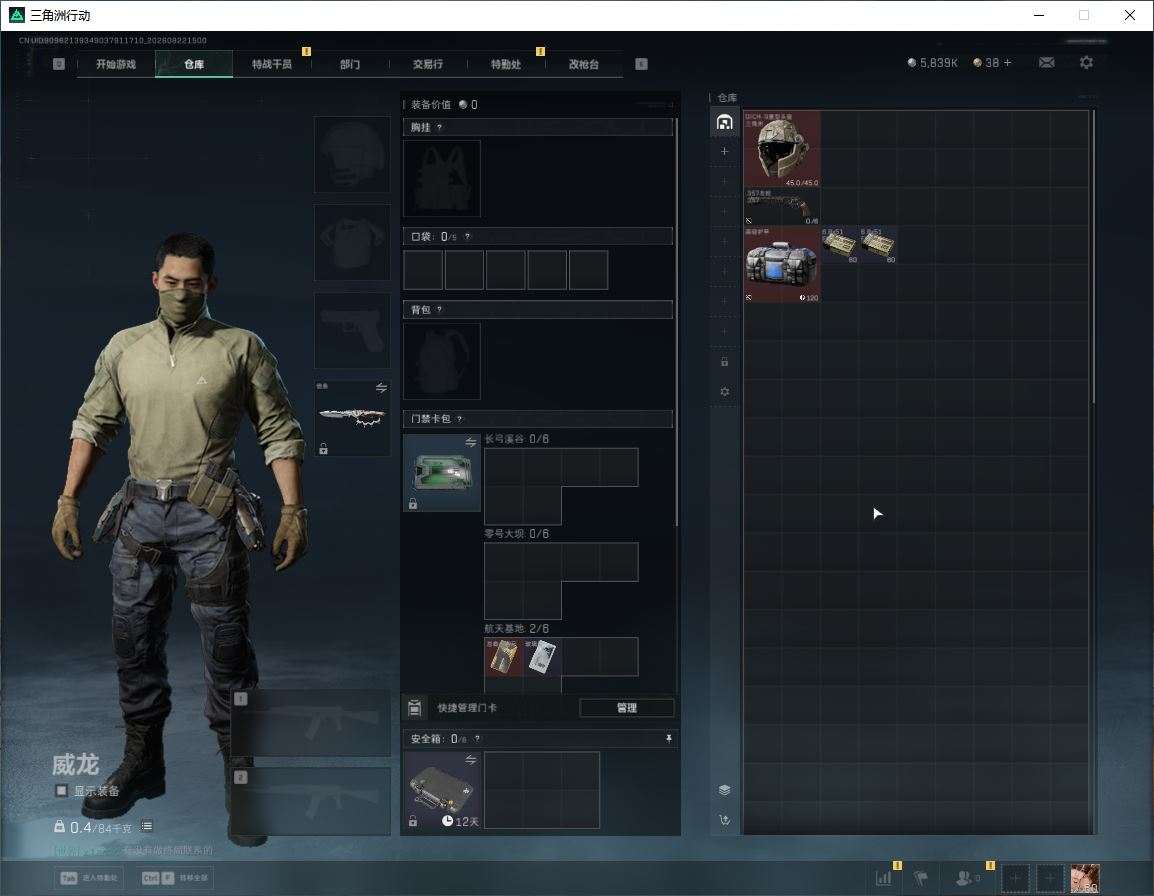Open player avatar profile
The height and width of the screenshot is (896, 1154).
click(x=1085, y=878)
